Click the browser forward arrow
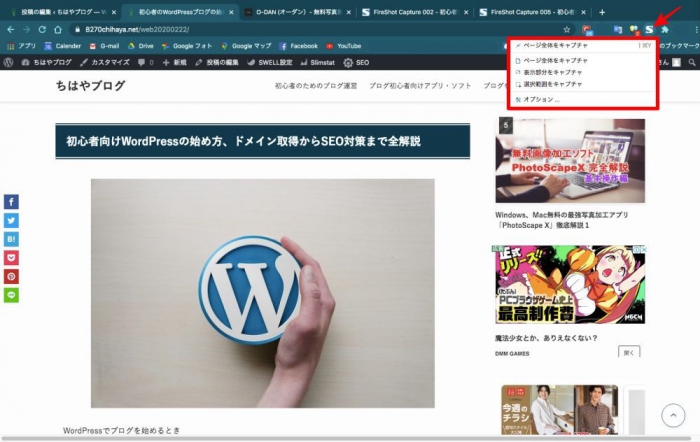700x442 pixels. (26, 29)
